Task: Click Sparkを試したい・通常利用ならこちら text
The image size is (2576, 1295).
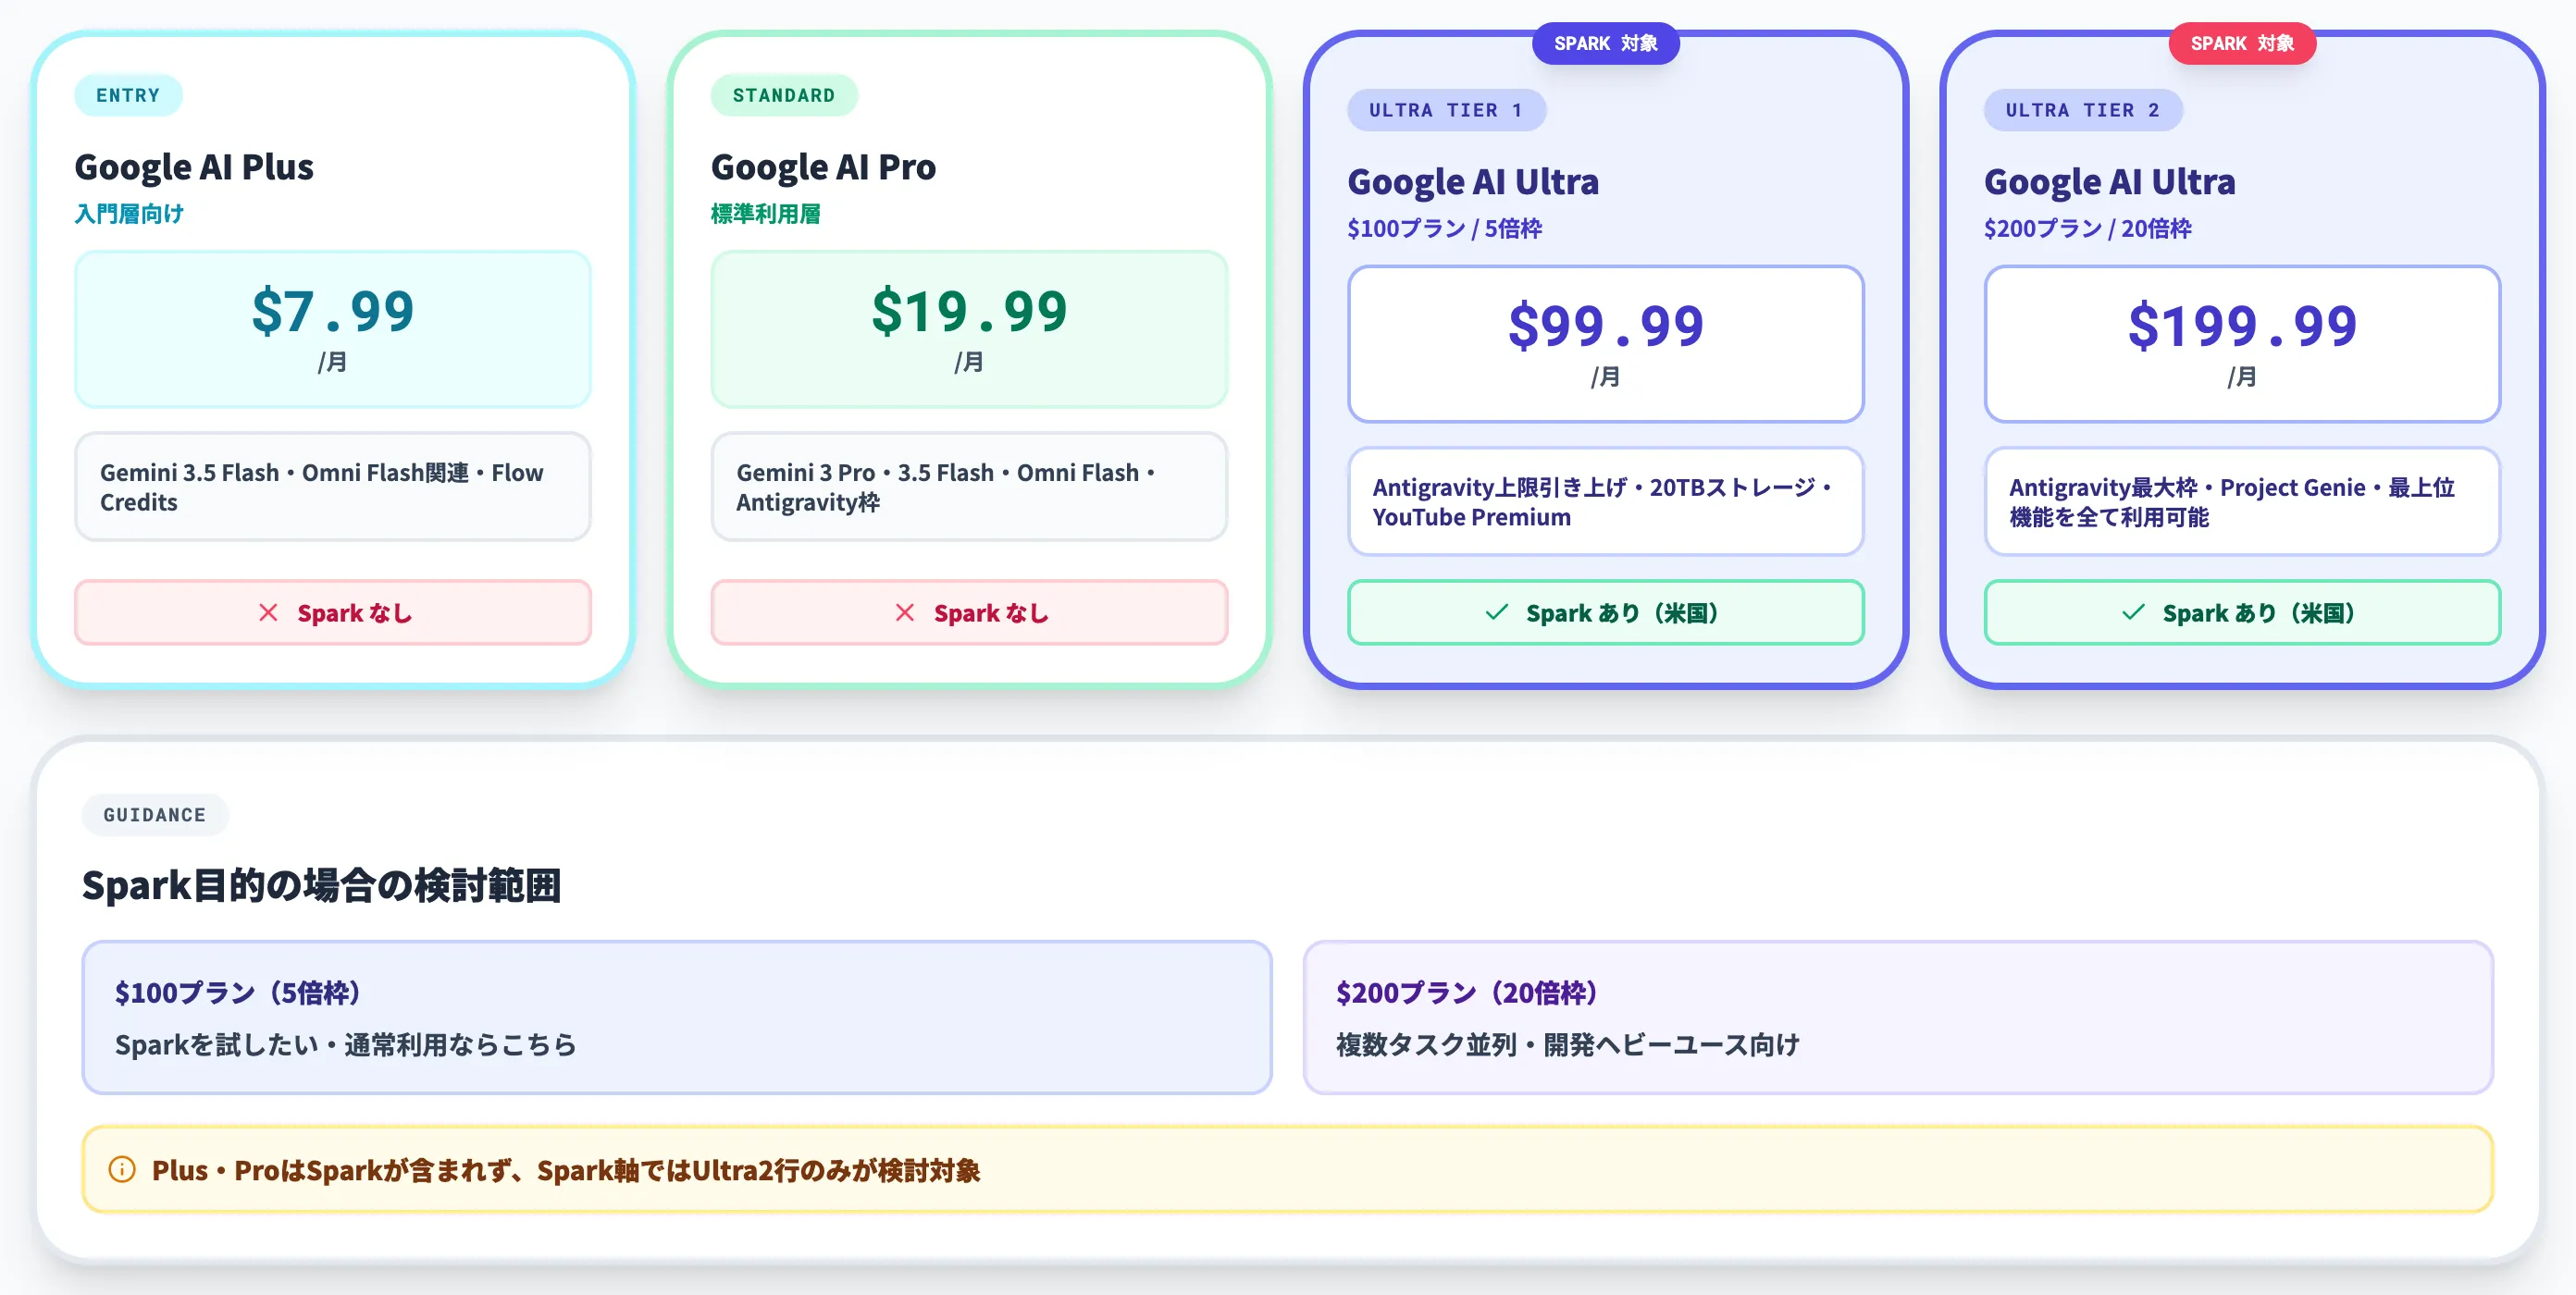Action: (346, 1045)
